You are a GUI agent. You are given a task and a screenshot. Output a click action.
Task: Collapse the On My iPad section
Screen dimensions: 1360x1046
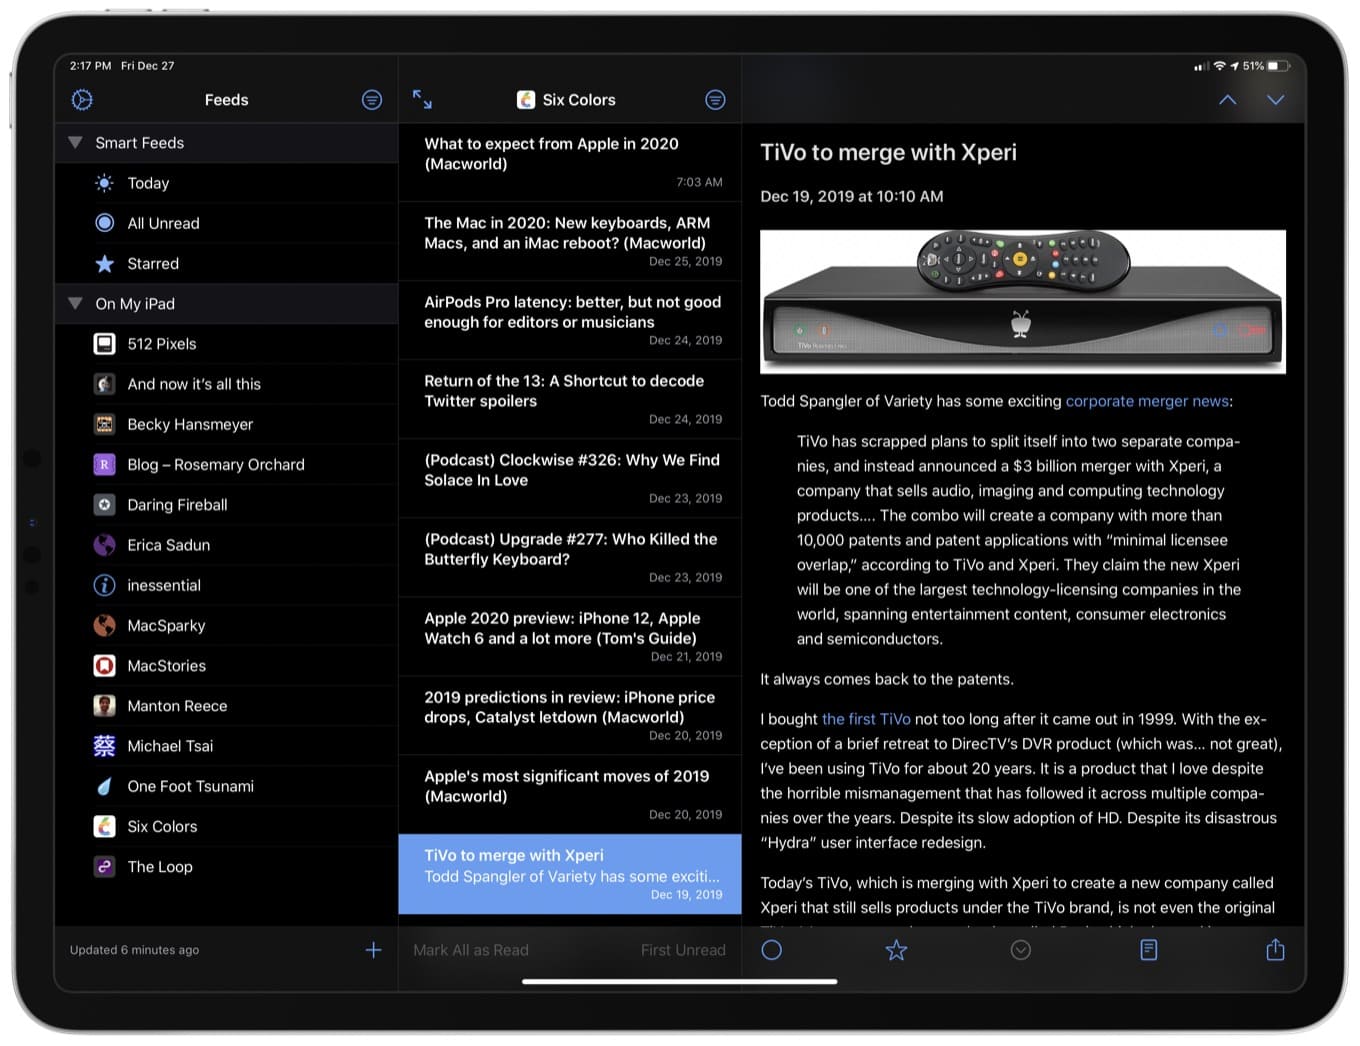[x=75, y=303]
